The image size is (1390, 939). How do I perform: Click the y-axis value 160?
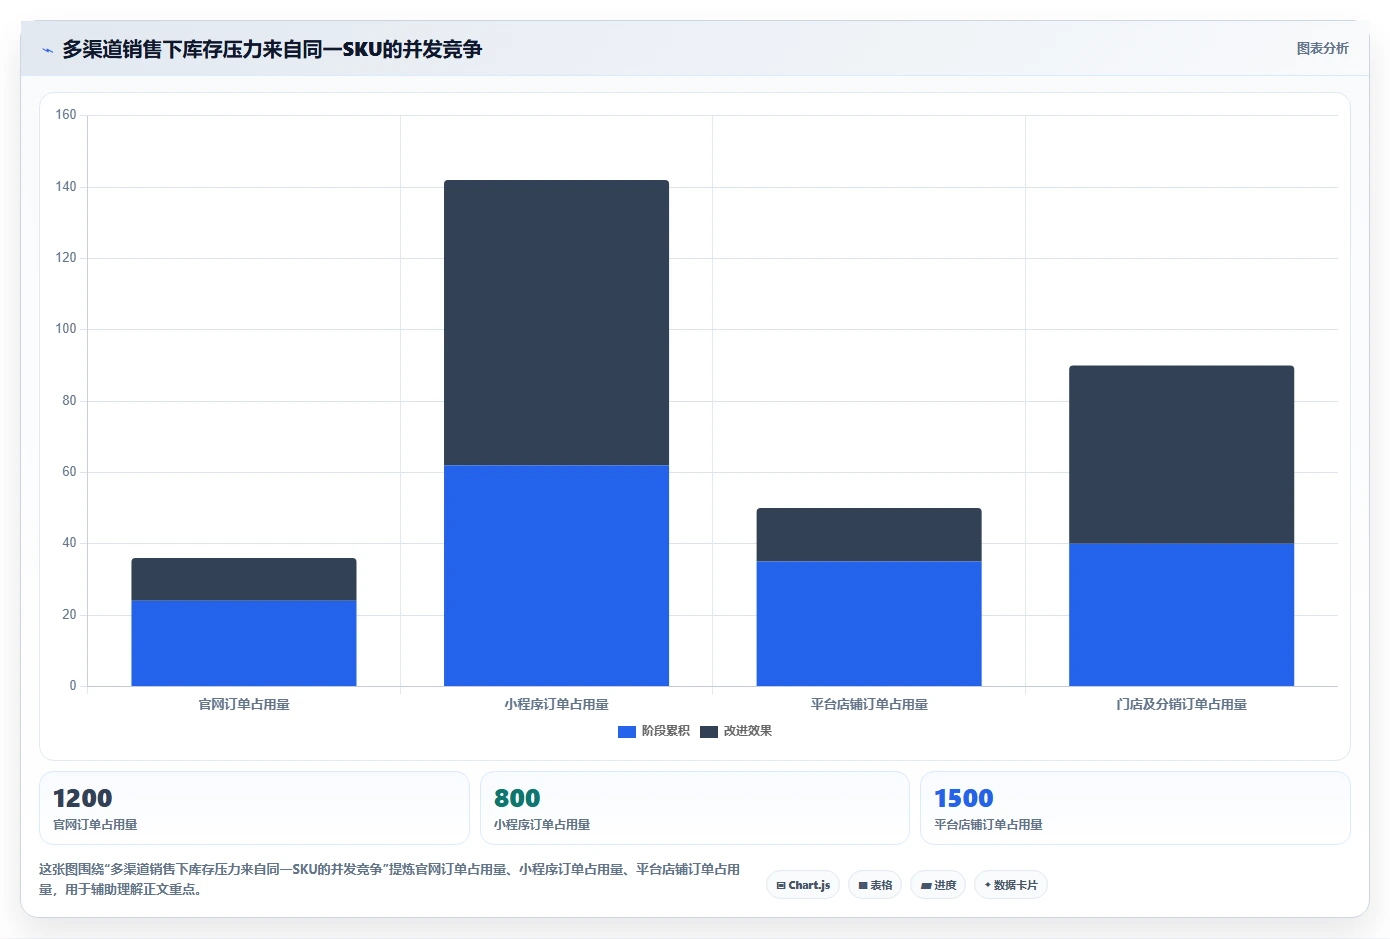tap(66, 115)
